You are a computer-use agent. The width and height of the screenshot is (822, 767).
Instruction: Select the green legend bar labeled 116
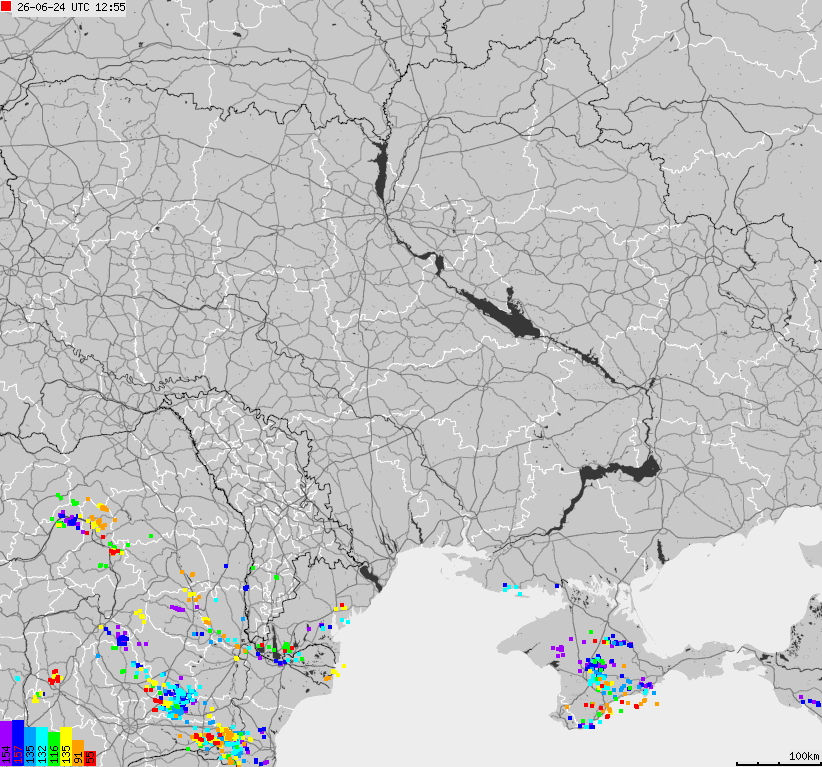(x=54, y=749)
